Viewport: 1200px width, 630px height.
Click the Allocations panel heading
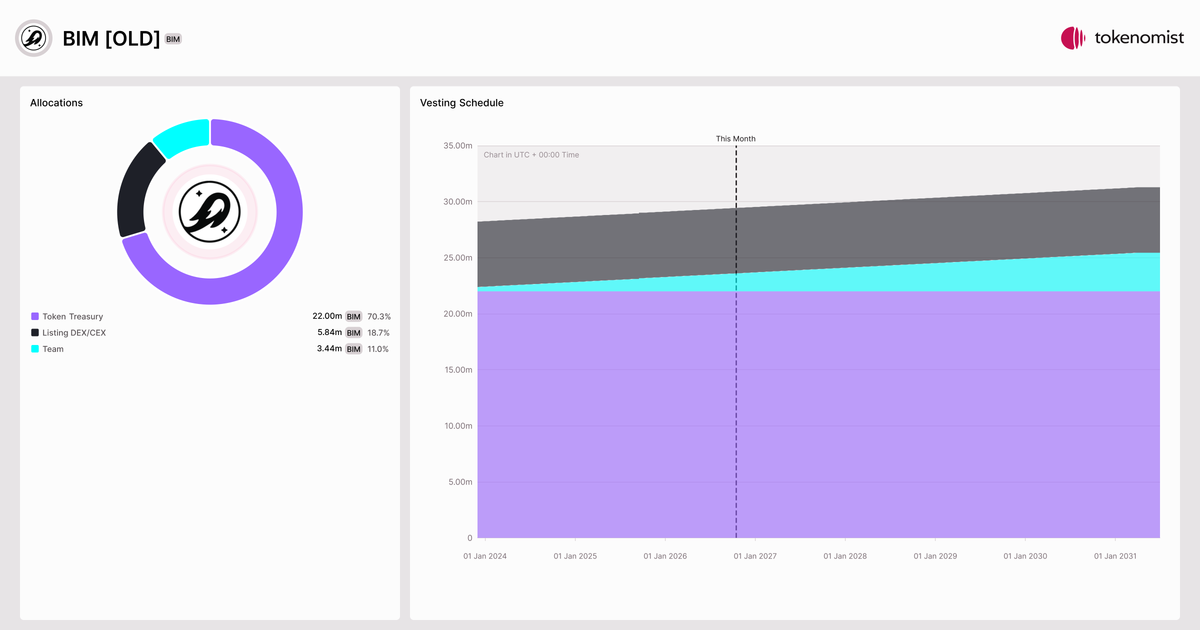click(x=57, y=103)
